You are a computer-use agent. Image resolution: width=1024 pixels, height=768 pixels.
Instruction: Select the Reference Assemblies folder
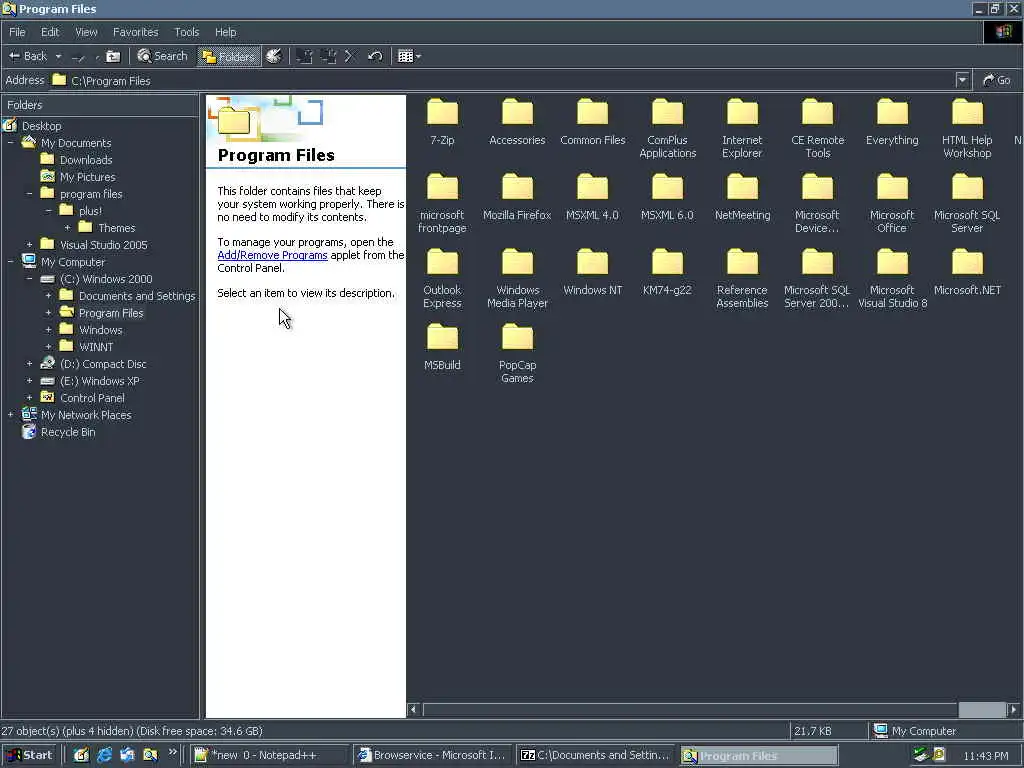point(742,279)
